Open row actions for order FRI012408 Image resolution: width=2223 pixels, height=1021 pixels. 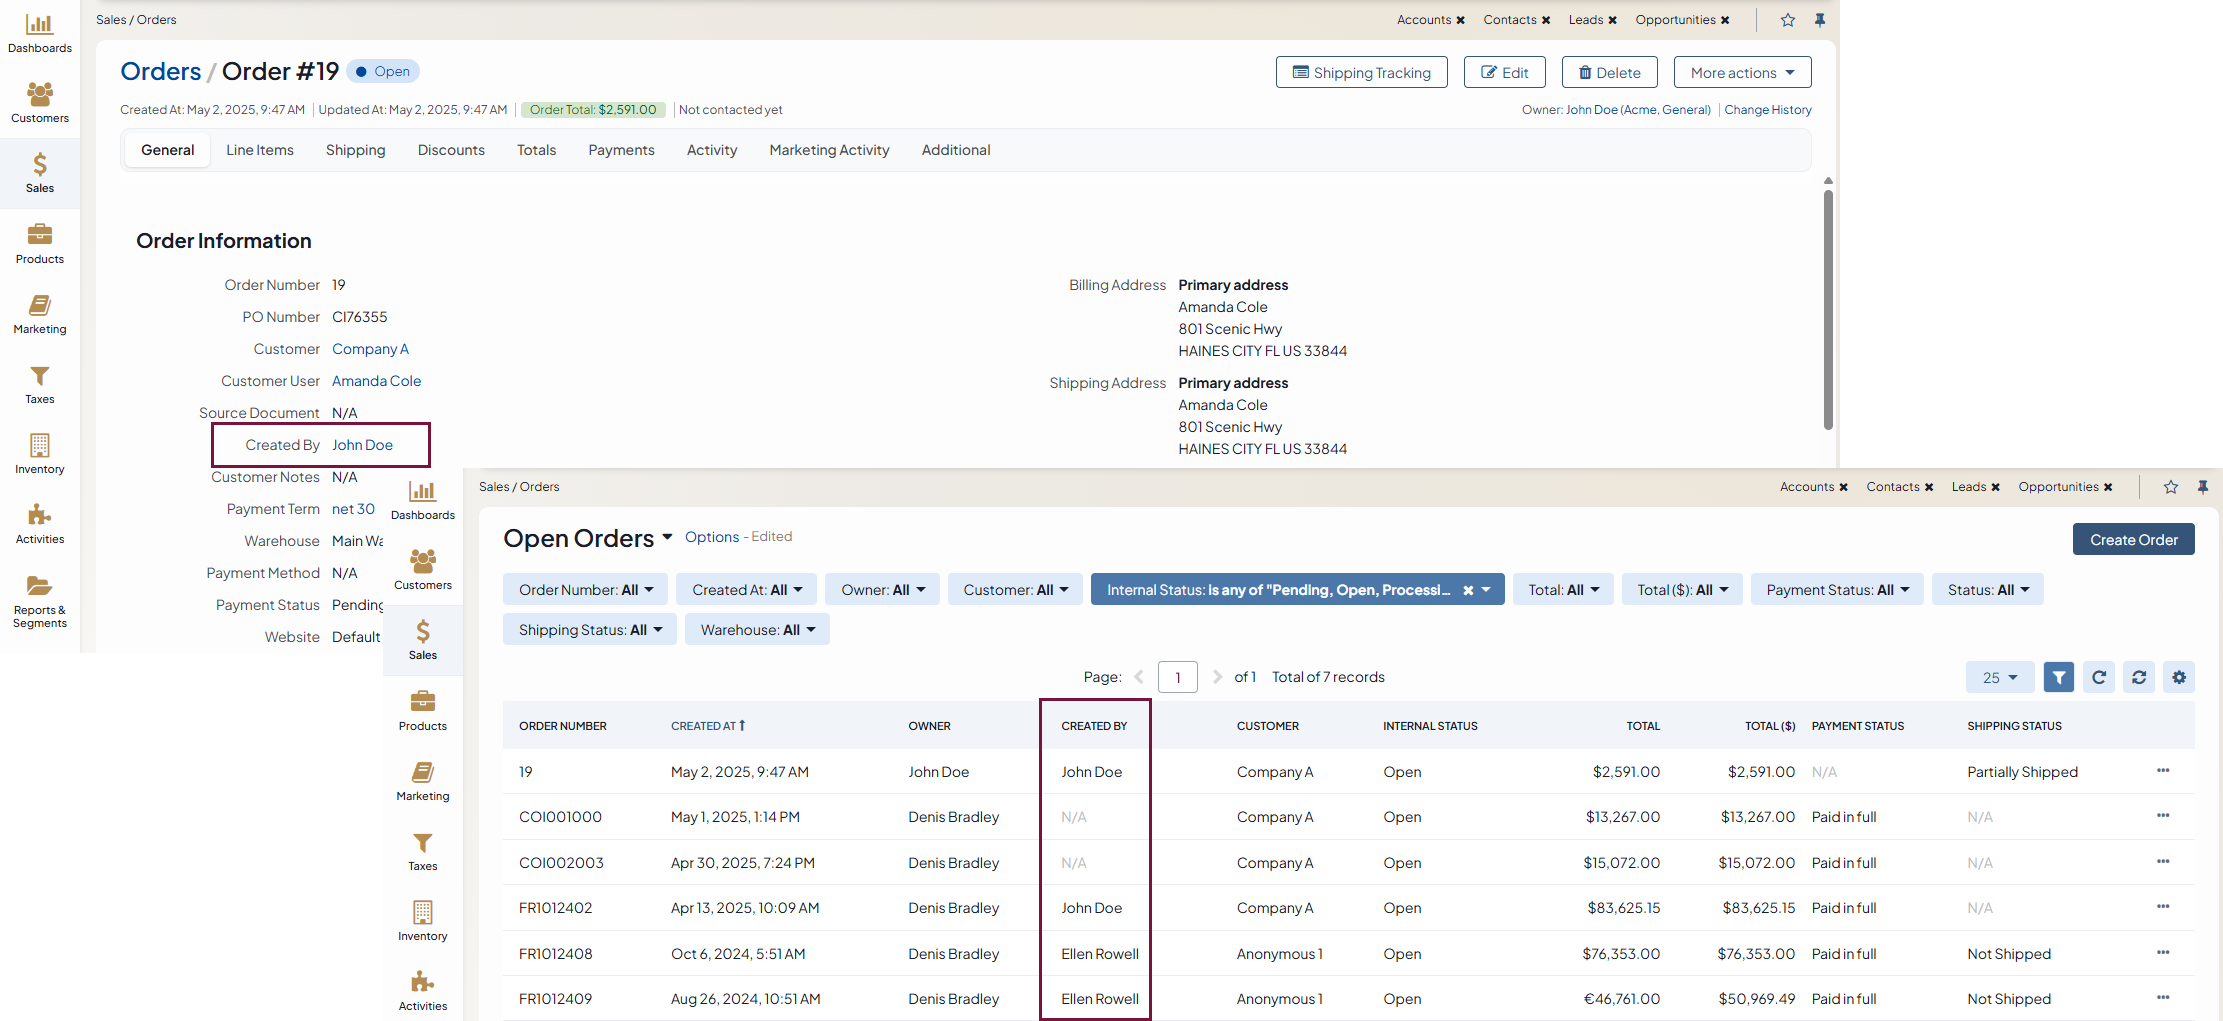[2162, 953]
